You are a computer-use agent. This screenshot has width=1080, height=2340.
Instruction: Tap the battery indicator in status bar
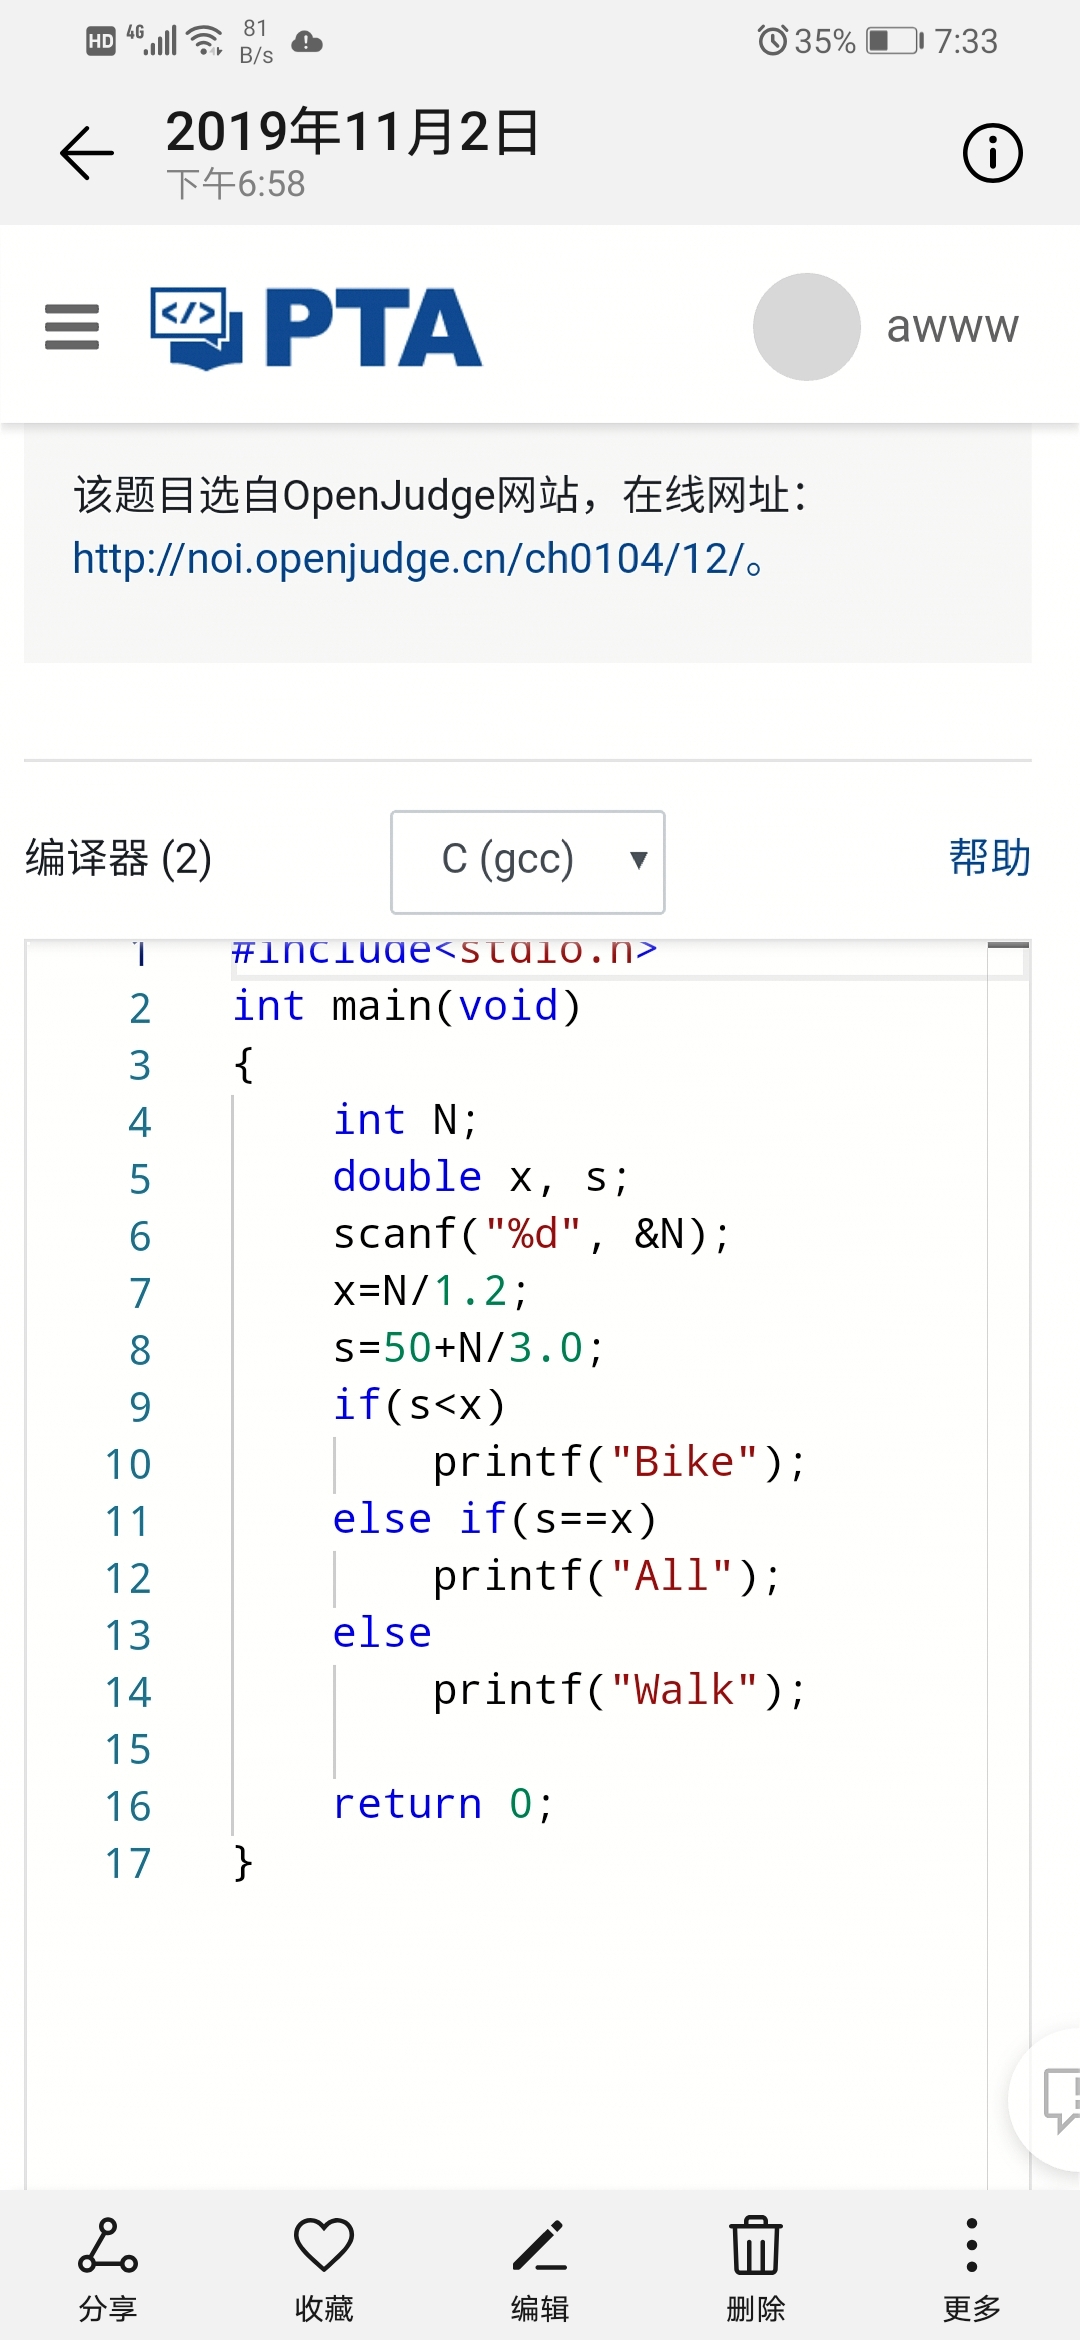tap(894, 41)
